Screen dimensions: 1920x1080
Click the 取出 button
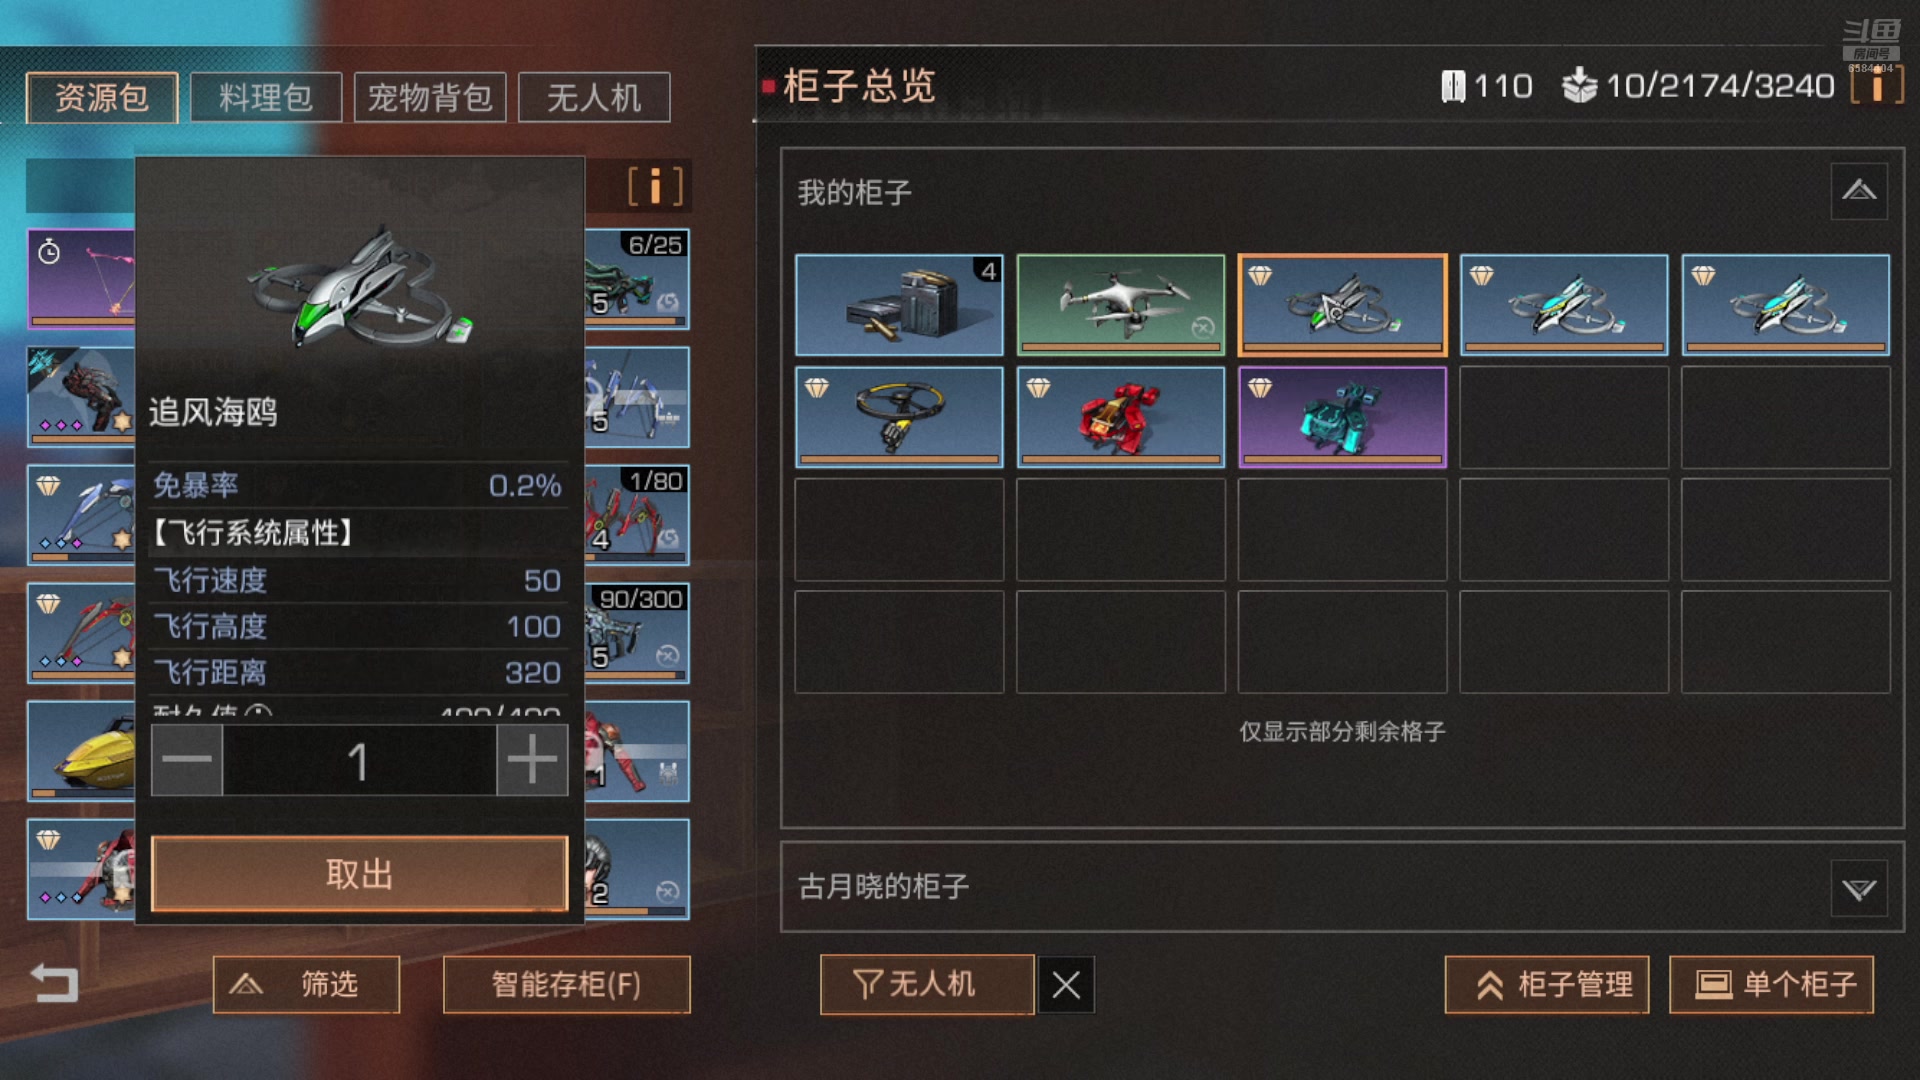[359, 875]
